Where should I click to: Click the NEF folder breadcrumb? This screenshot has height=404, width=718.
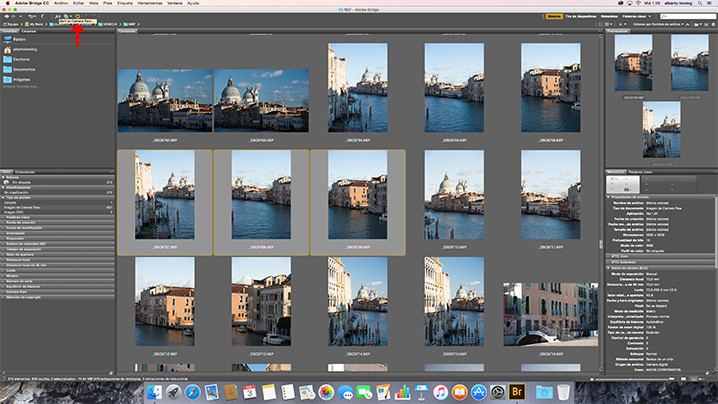129,24
